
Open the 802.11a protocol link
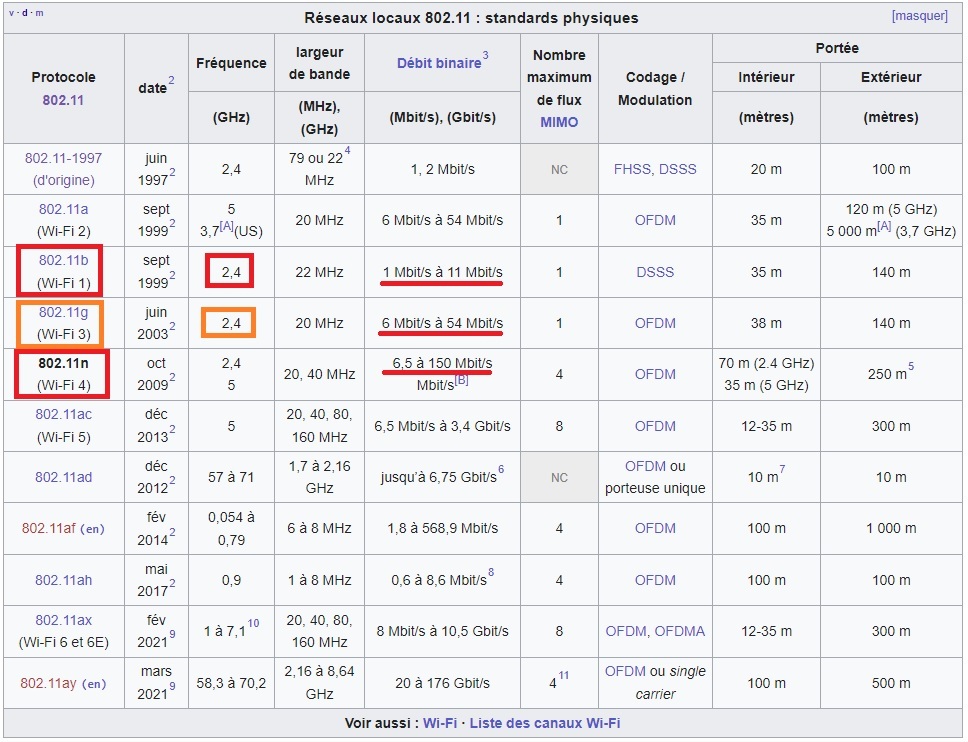63,209
